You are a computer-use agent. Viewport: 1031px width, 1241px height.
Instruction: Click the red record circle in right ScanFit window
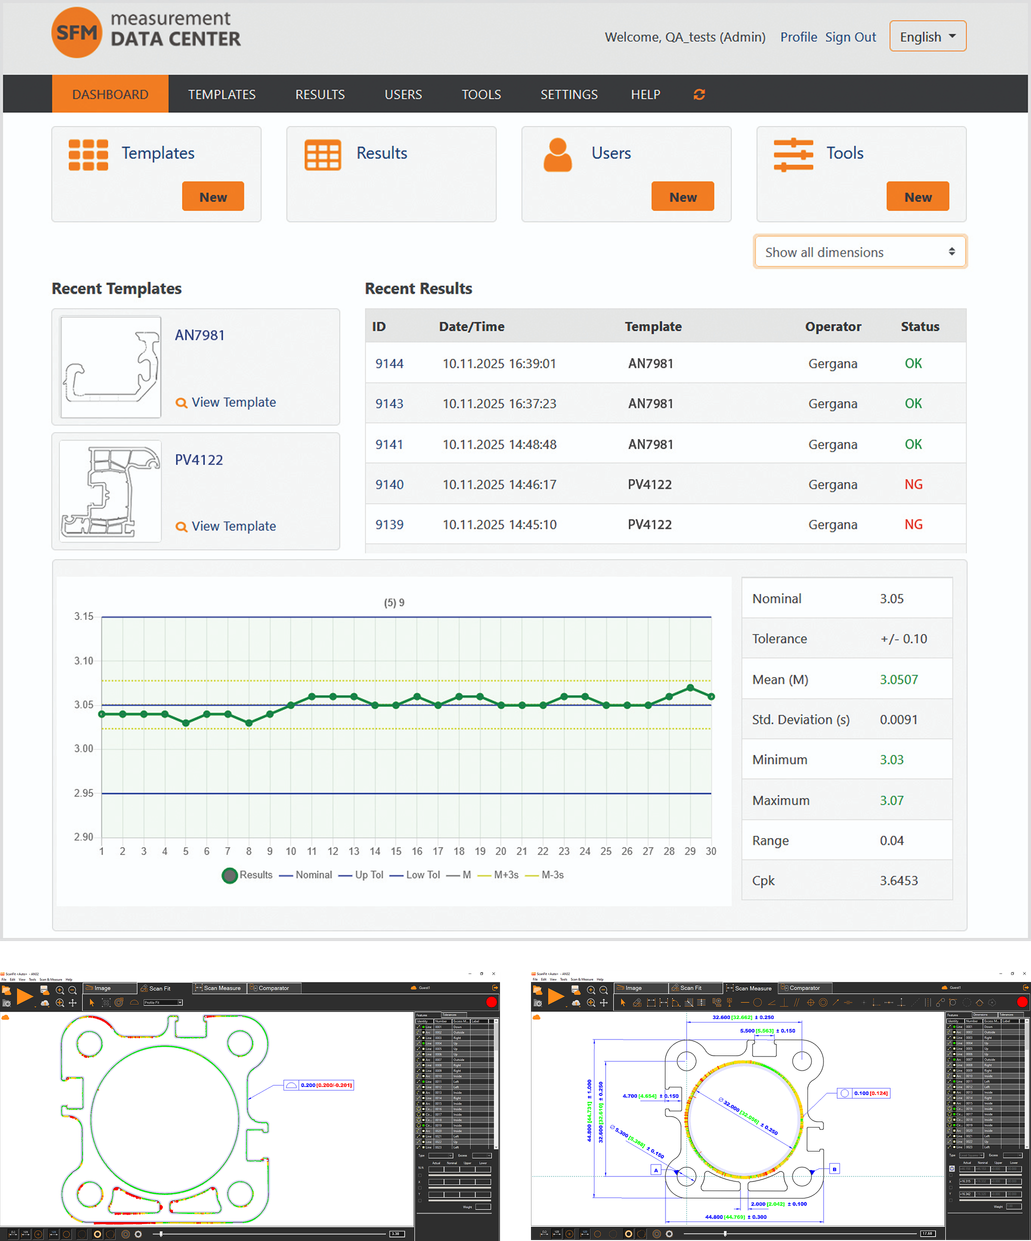[x=1020, y=1001]
